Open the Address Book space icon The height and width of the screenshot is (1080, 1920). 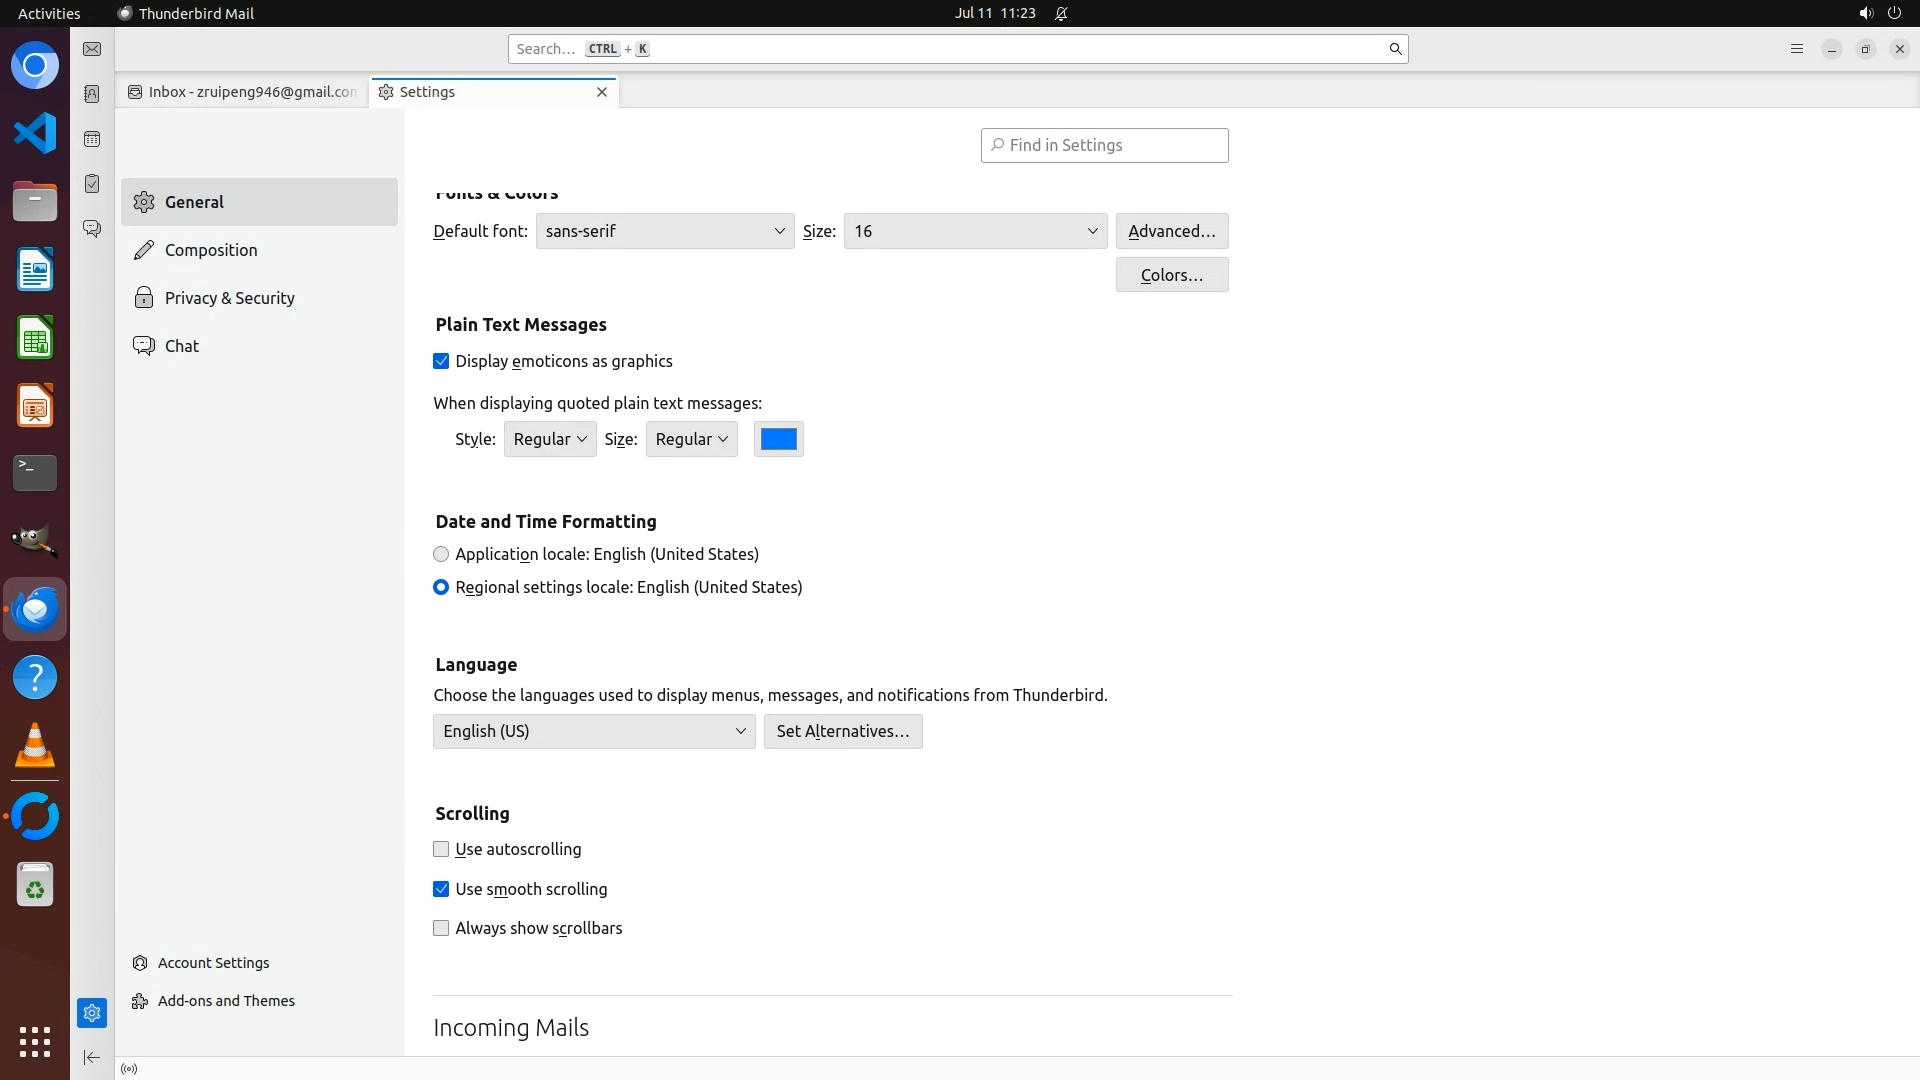coord(92,94)
